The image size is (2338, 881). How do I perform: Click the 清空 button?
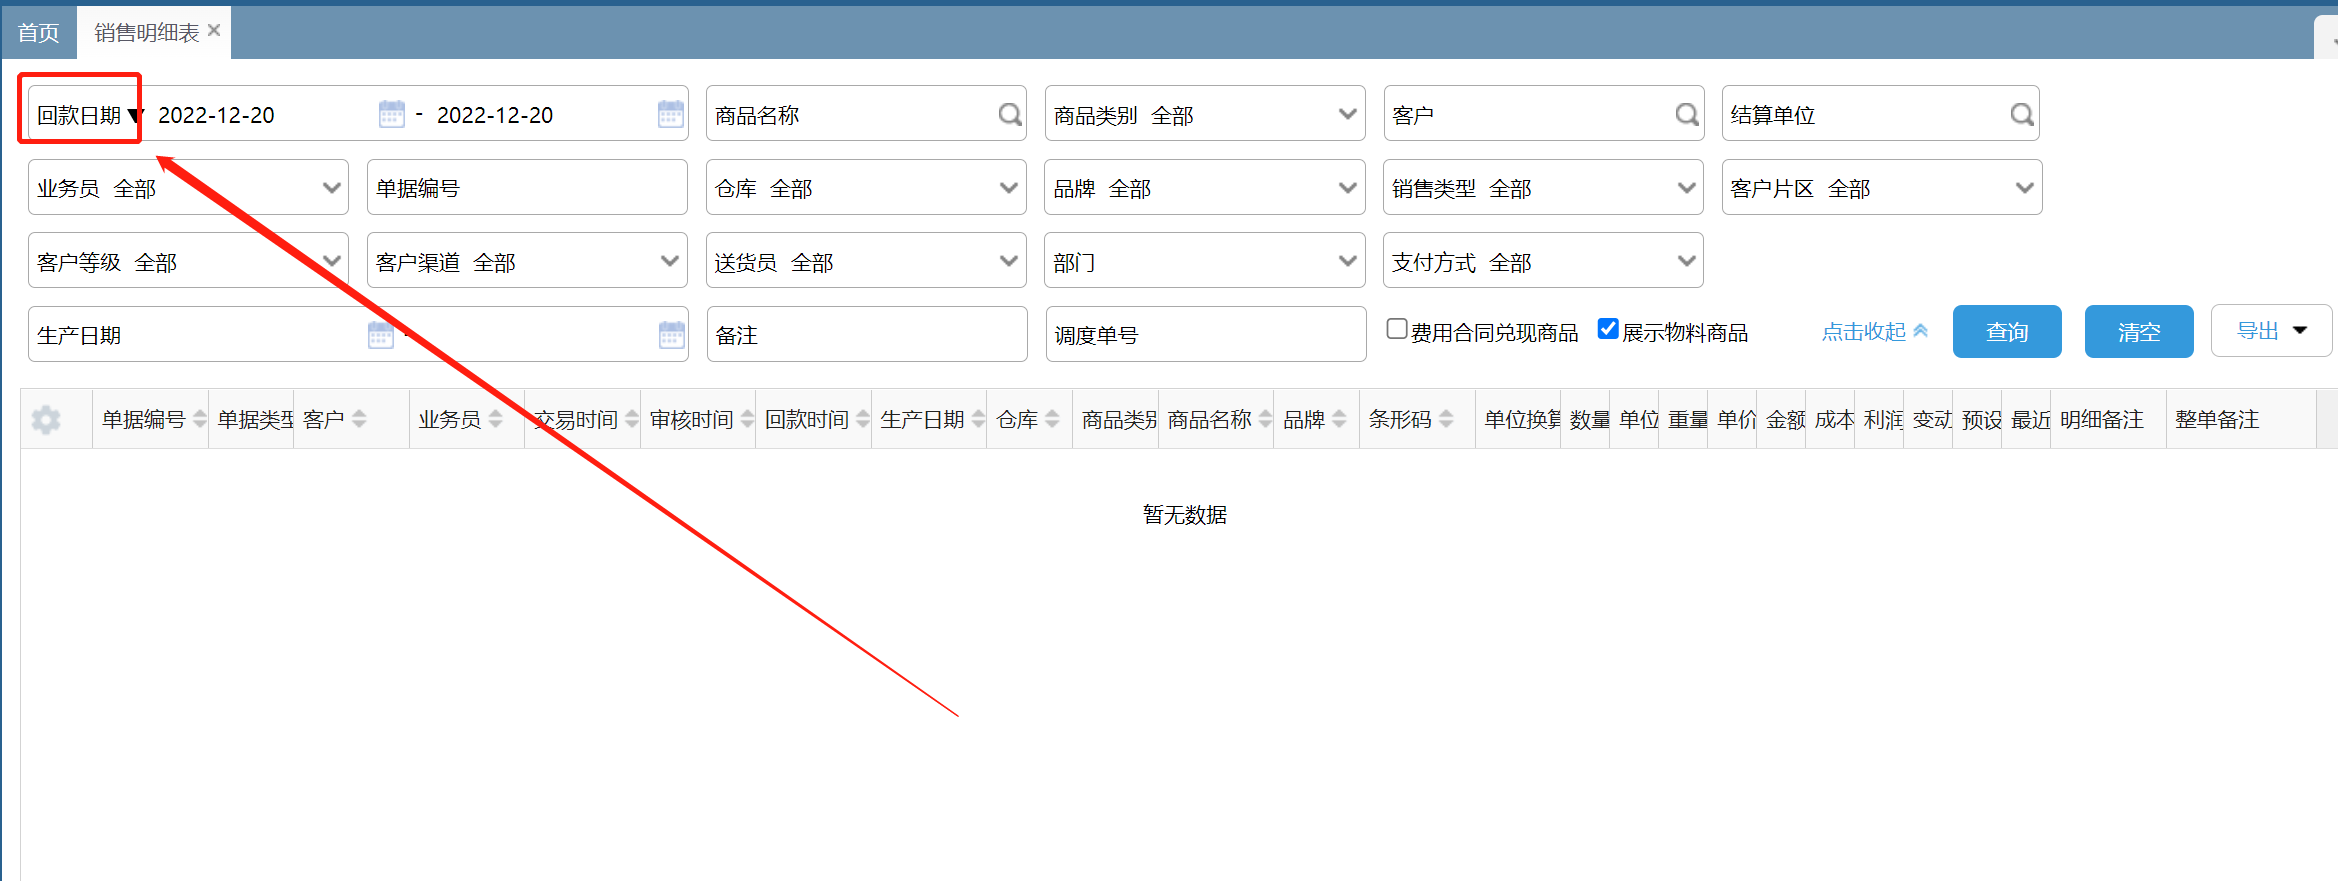2139,331
